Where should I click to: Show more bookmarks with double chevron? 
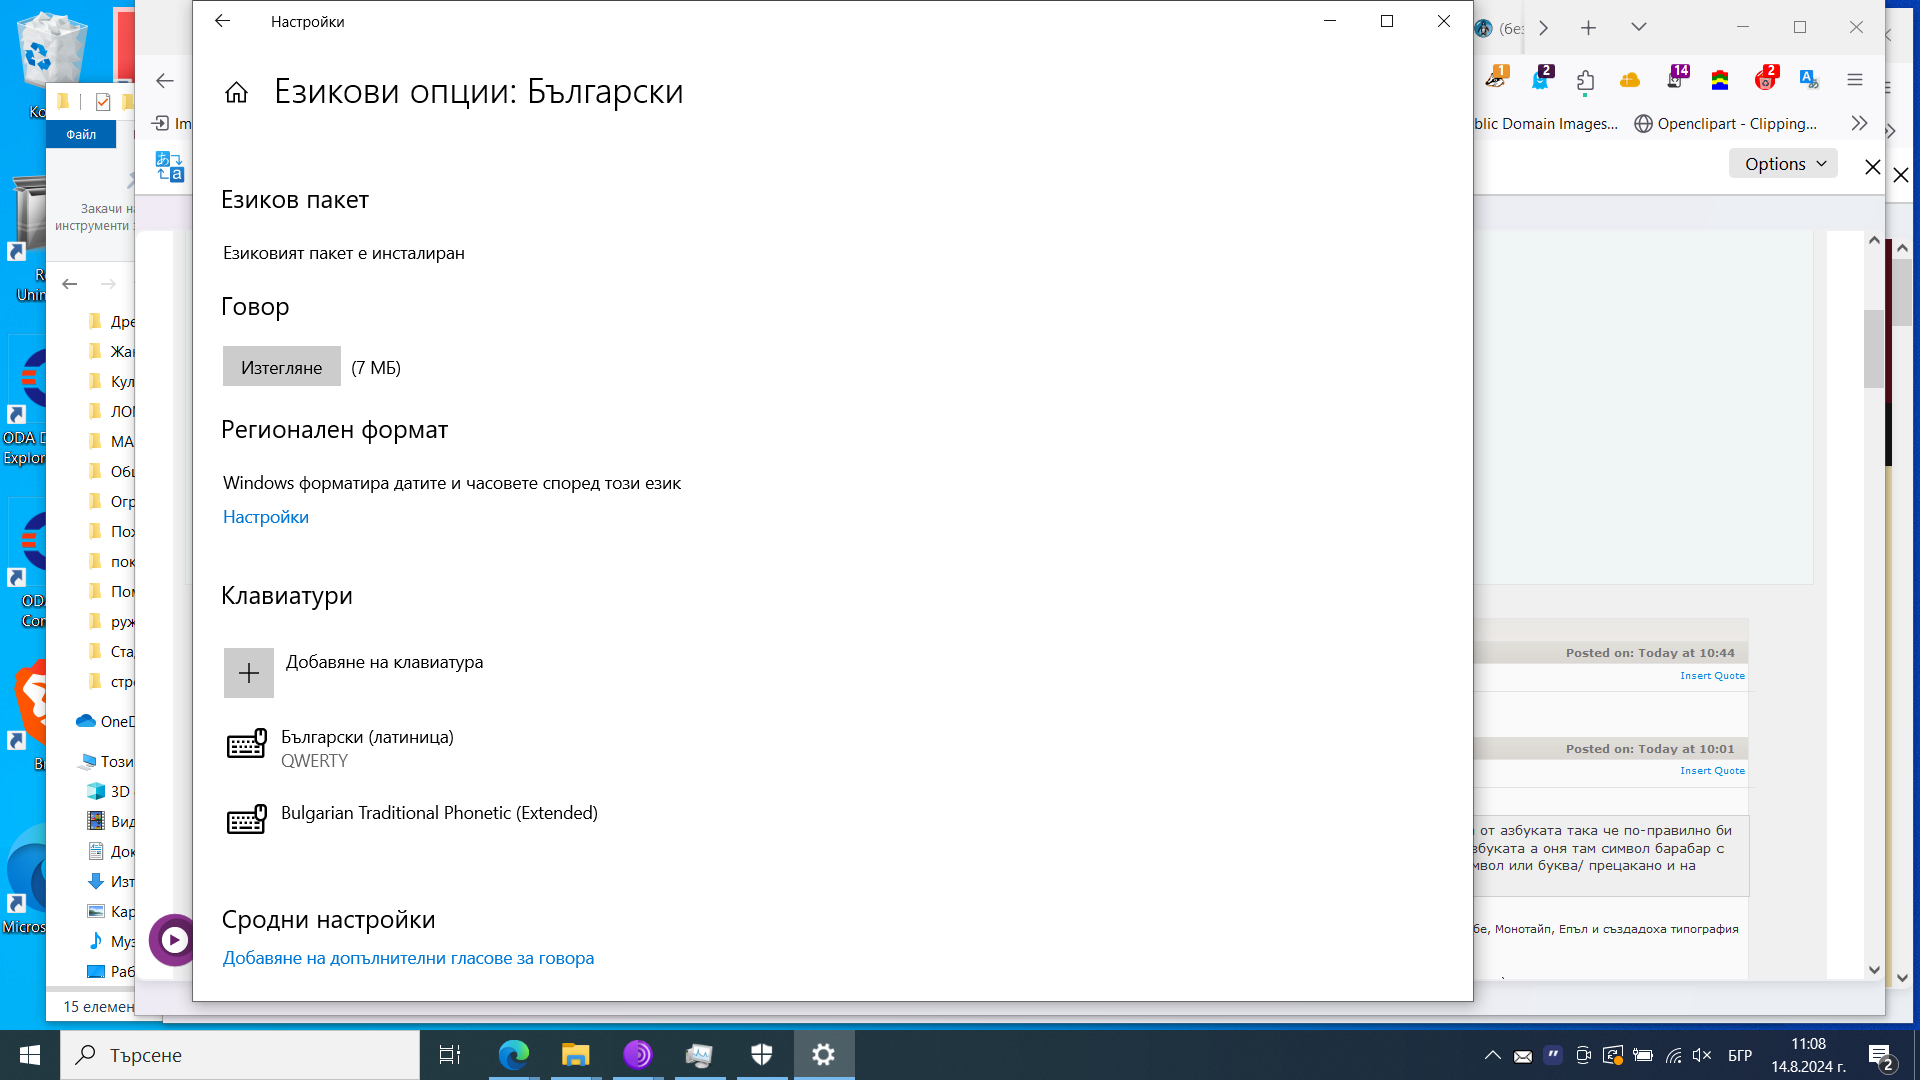[1859, 123]
